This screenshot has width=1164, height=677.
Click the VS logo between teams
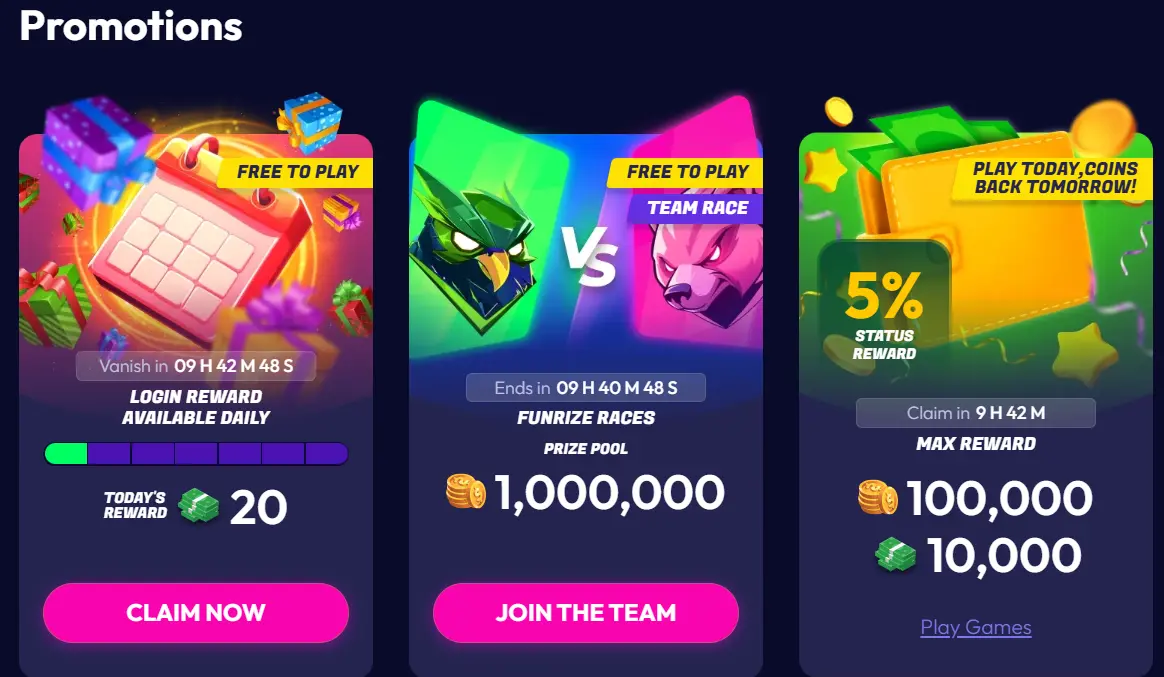coord(589,256)
